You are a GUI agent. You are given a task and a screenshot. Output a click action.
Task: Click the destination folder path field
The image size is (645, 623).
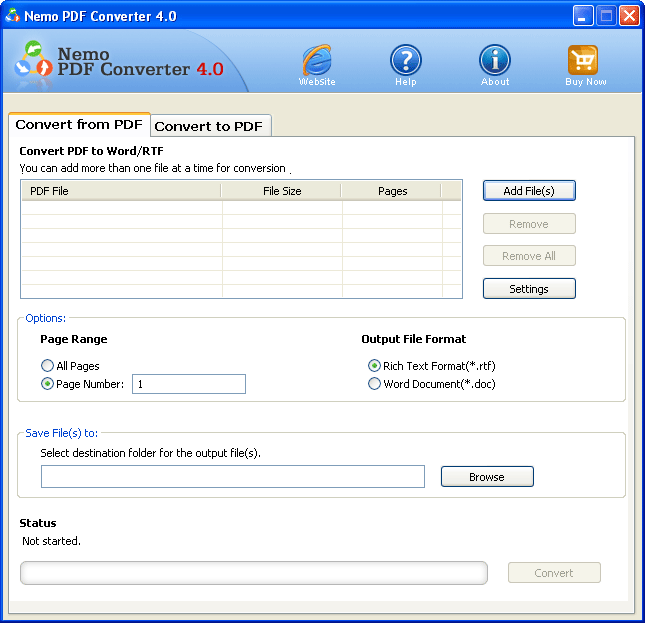click(233, 477)
